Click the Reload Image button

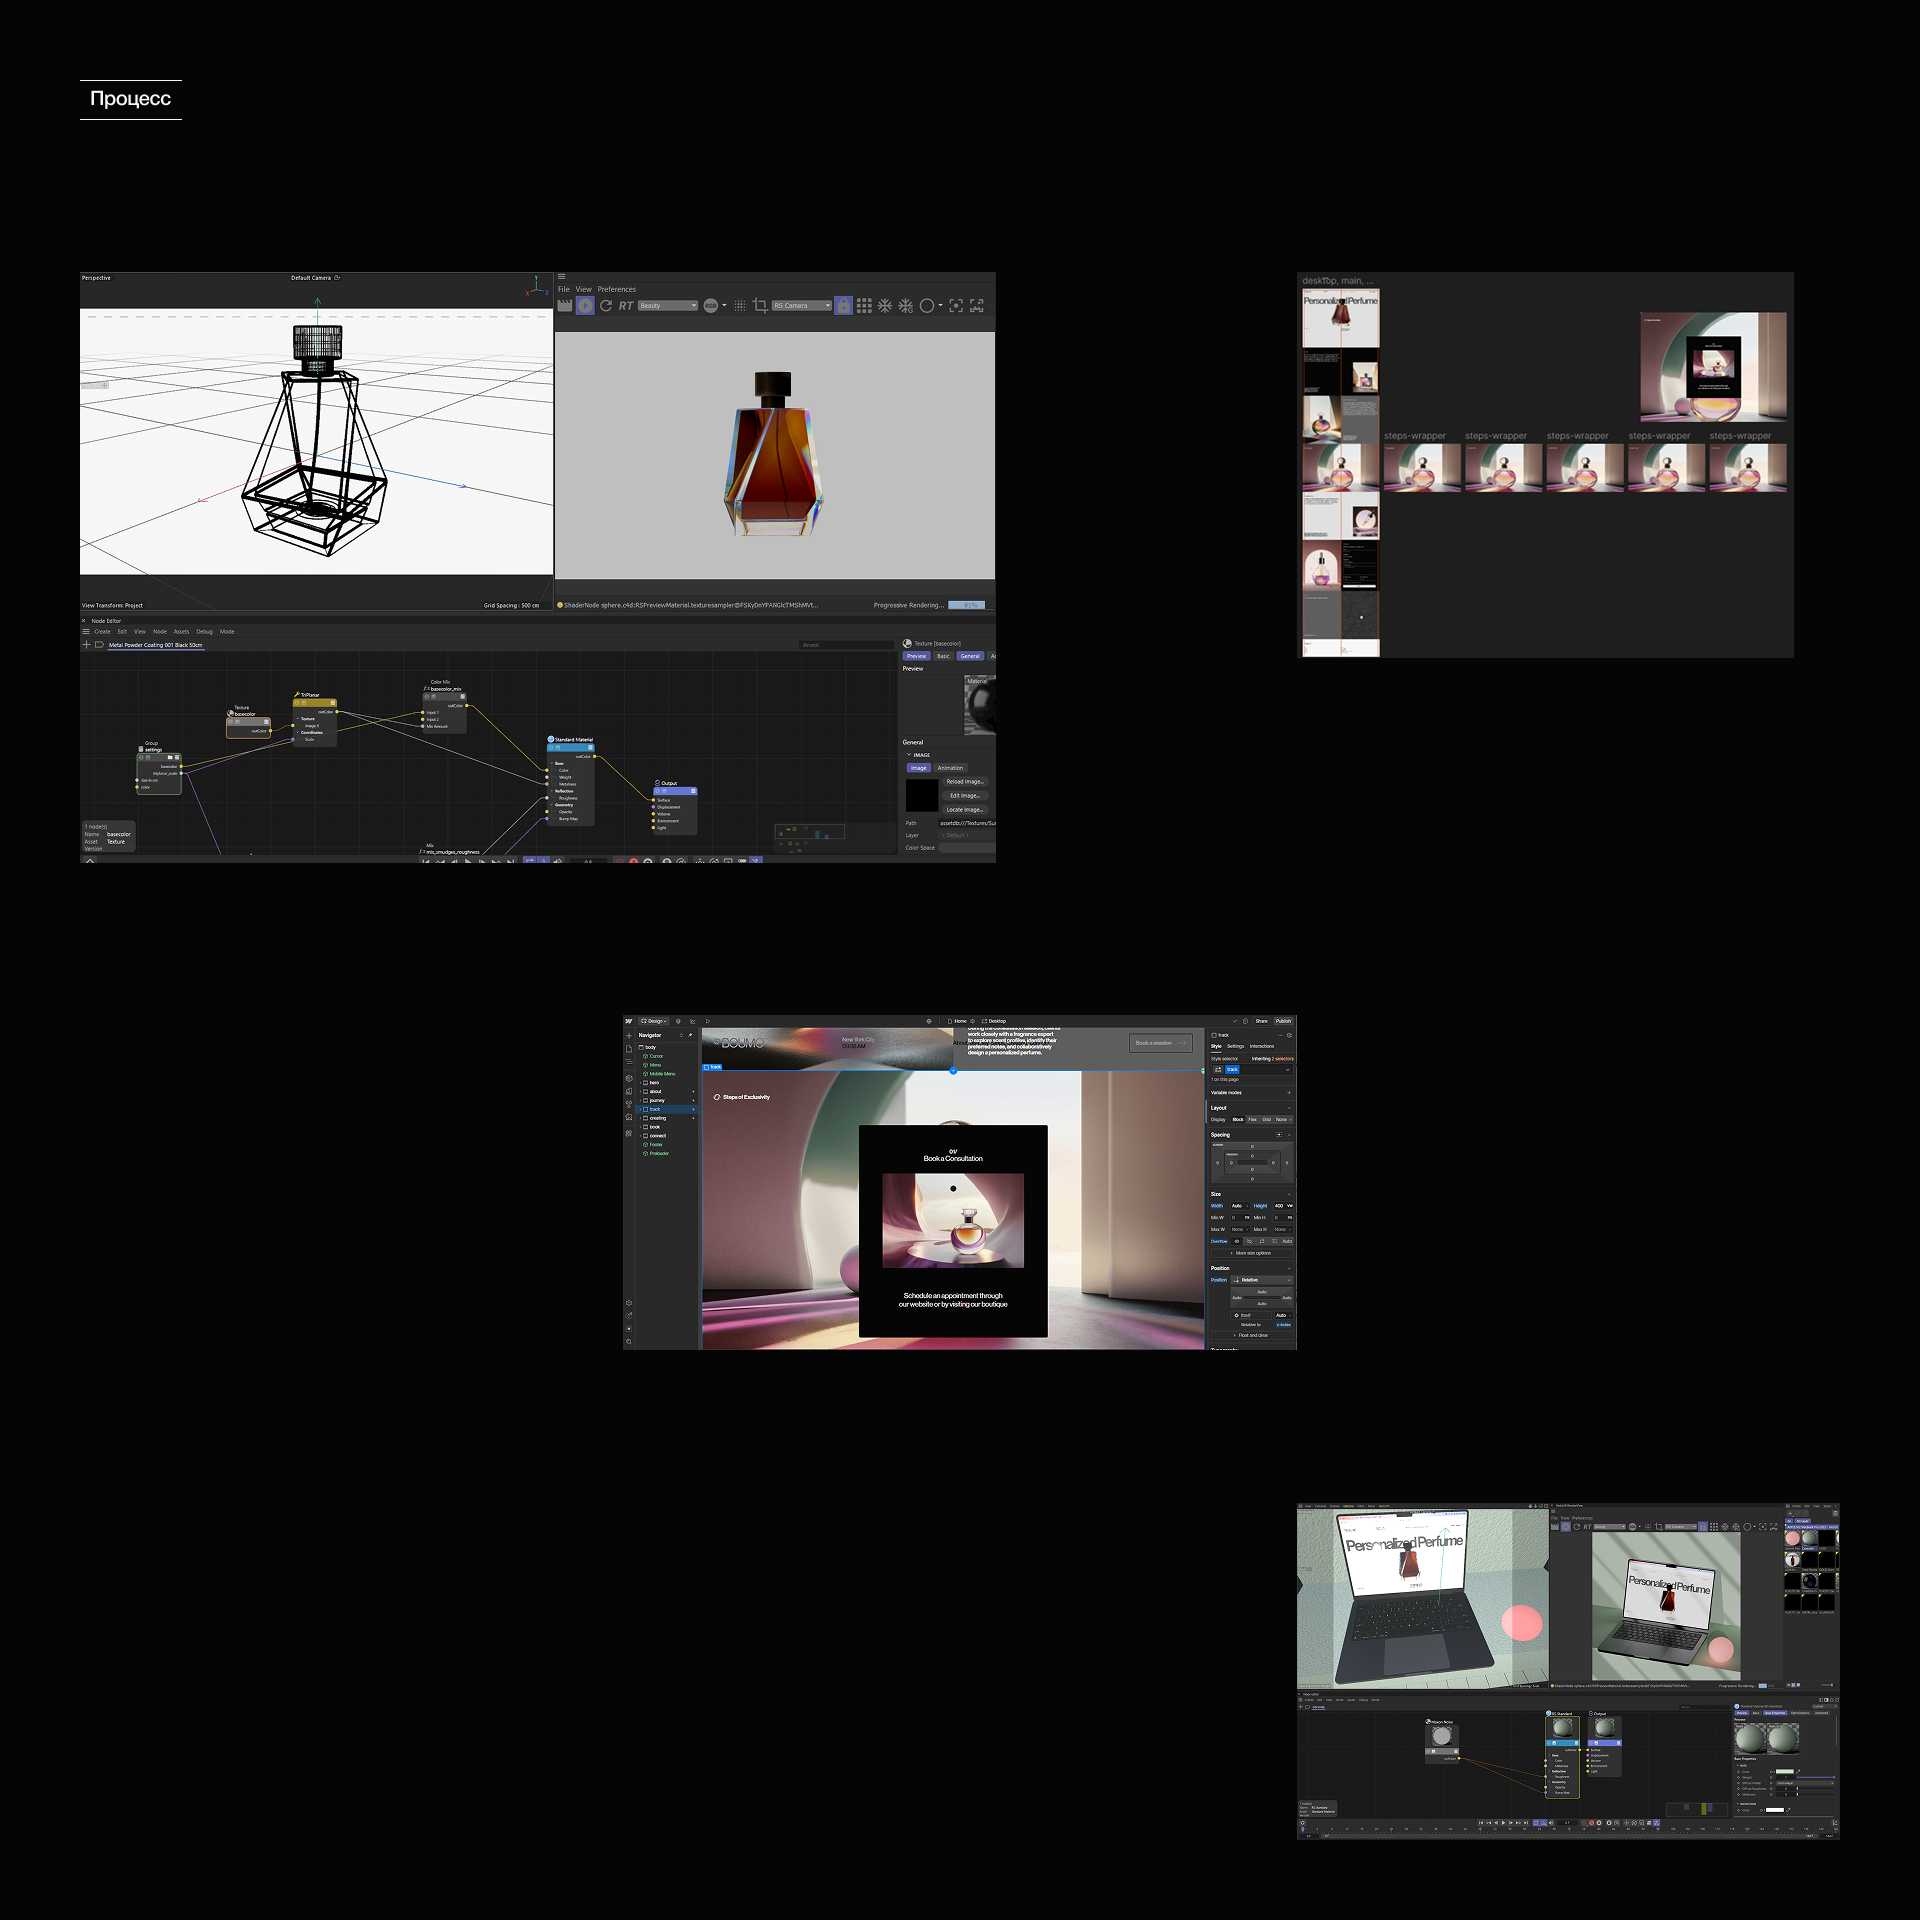965,782
